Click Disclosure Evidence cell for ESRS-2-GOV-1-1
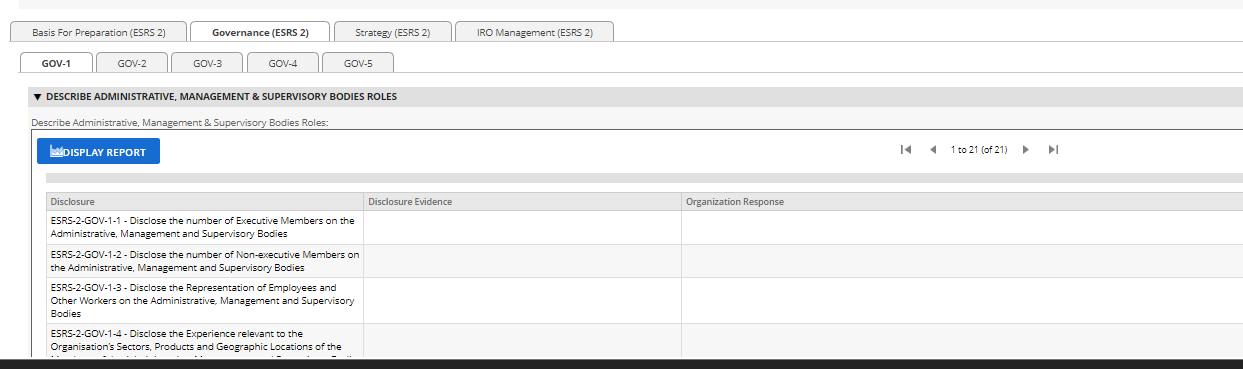Image resolution: width=1243 pixels, height=369 pixels. [x=522, y=227]
